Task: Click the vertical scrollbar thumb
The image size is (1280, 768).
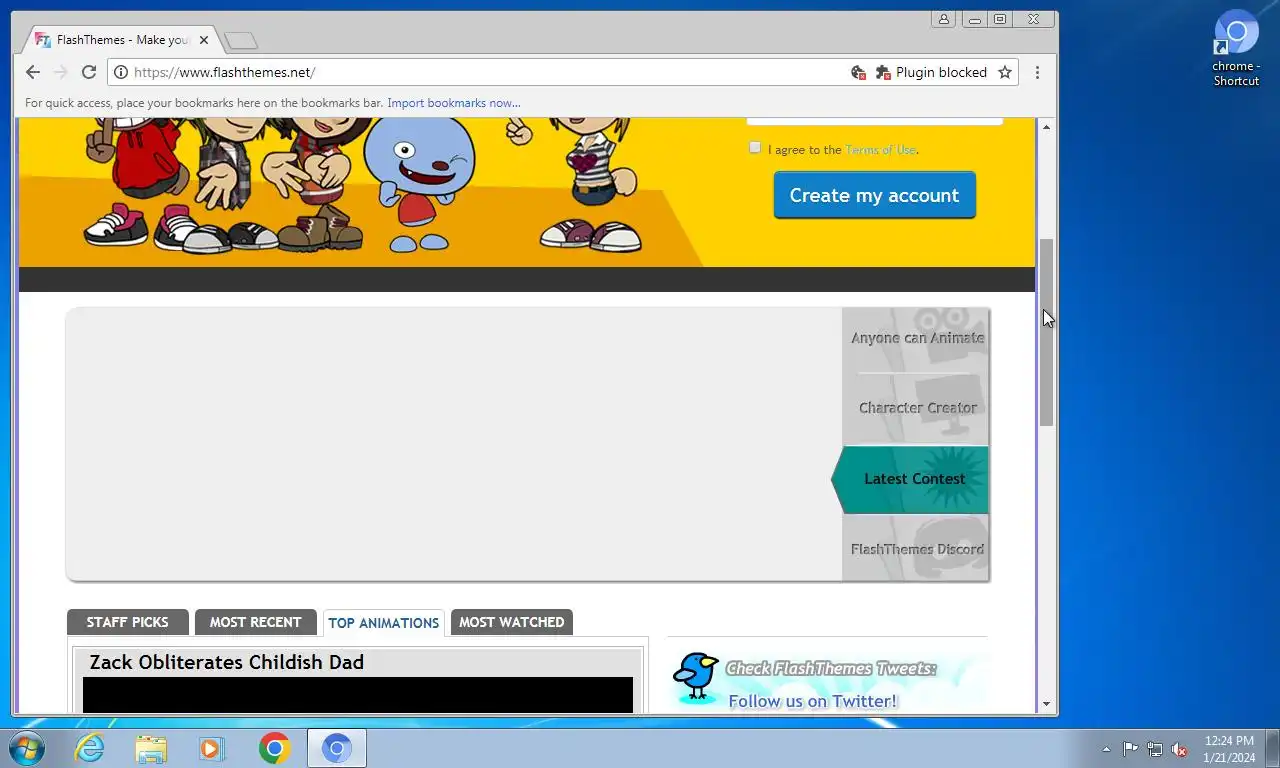Action: point(1047,333)
